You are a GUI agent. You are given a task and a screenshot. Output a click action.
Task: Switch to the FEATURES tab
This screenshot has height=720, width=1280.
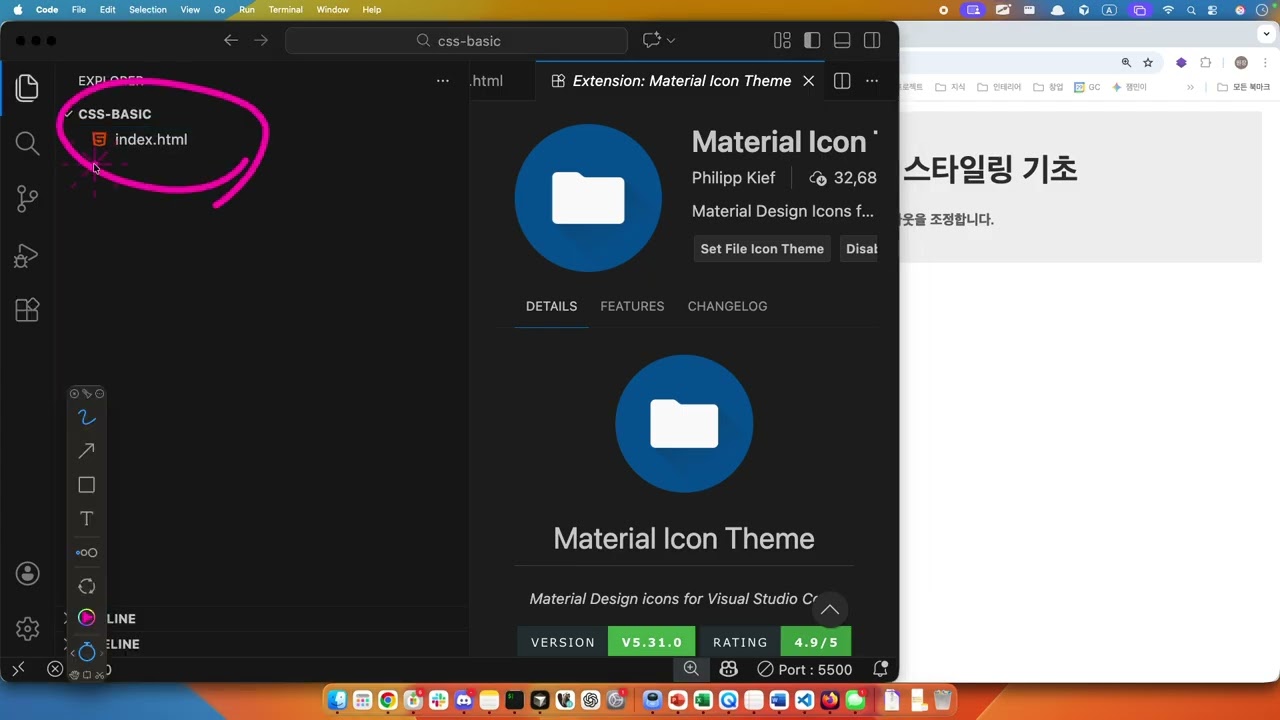[x=632, y=306]
